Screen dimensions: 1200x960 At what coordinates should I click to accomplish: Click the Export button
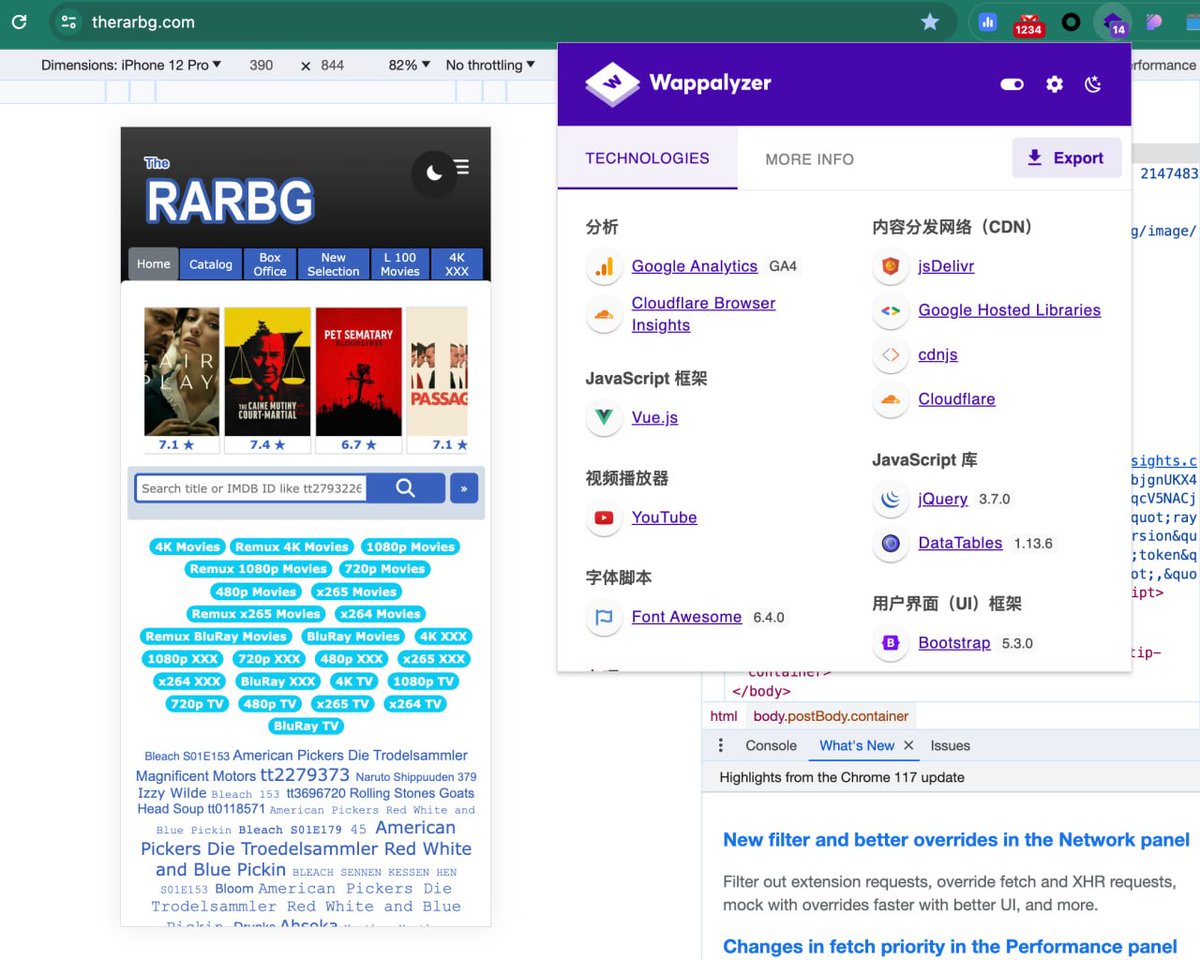point(1066,158)
